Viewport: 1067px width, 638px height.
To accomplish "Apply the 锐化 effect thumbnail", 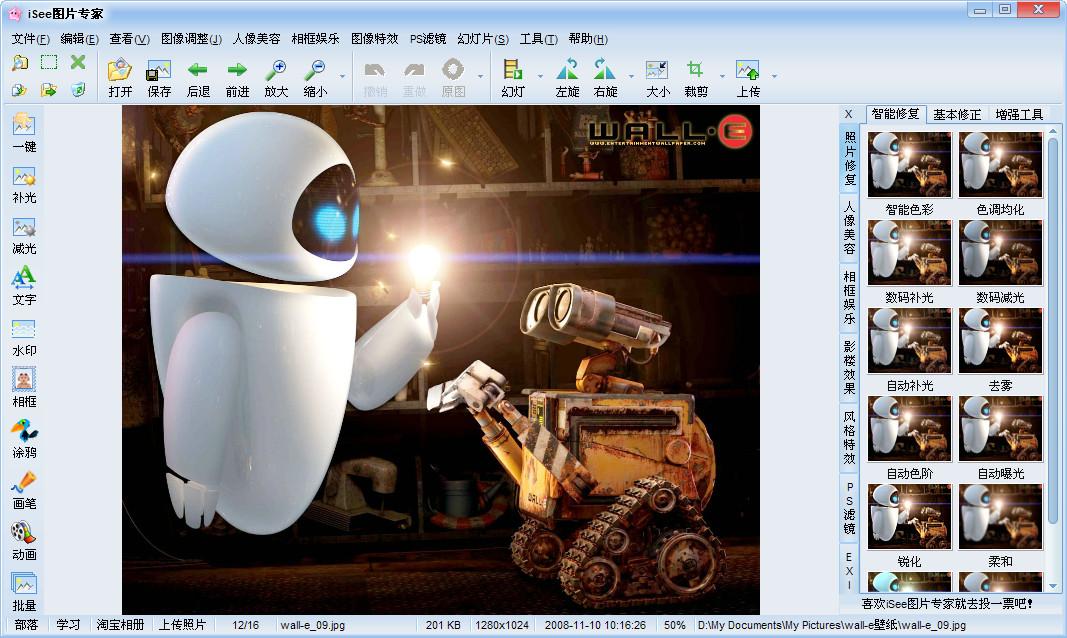I will 909,517.
